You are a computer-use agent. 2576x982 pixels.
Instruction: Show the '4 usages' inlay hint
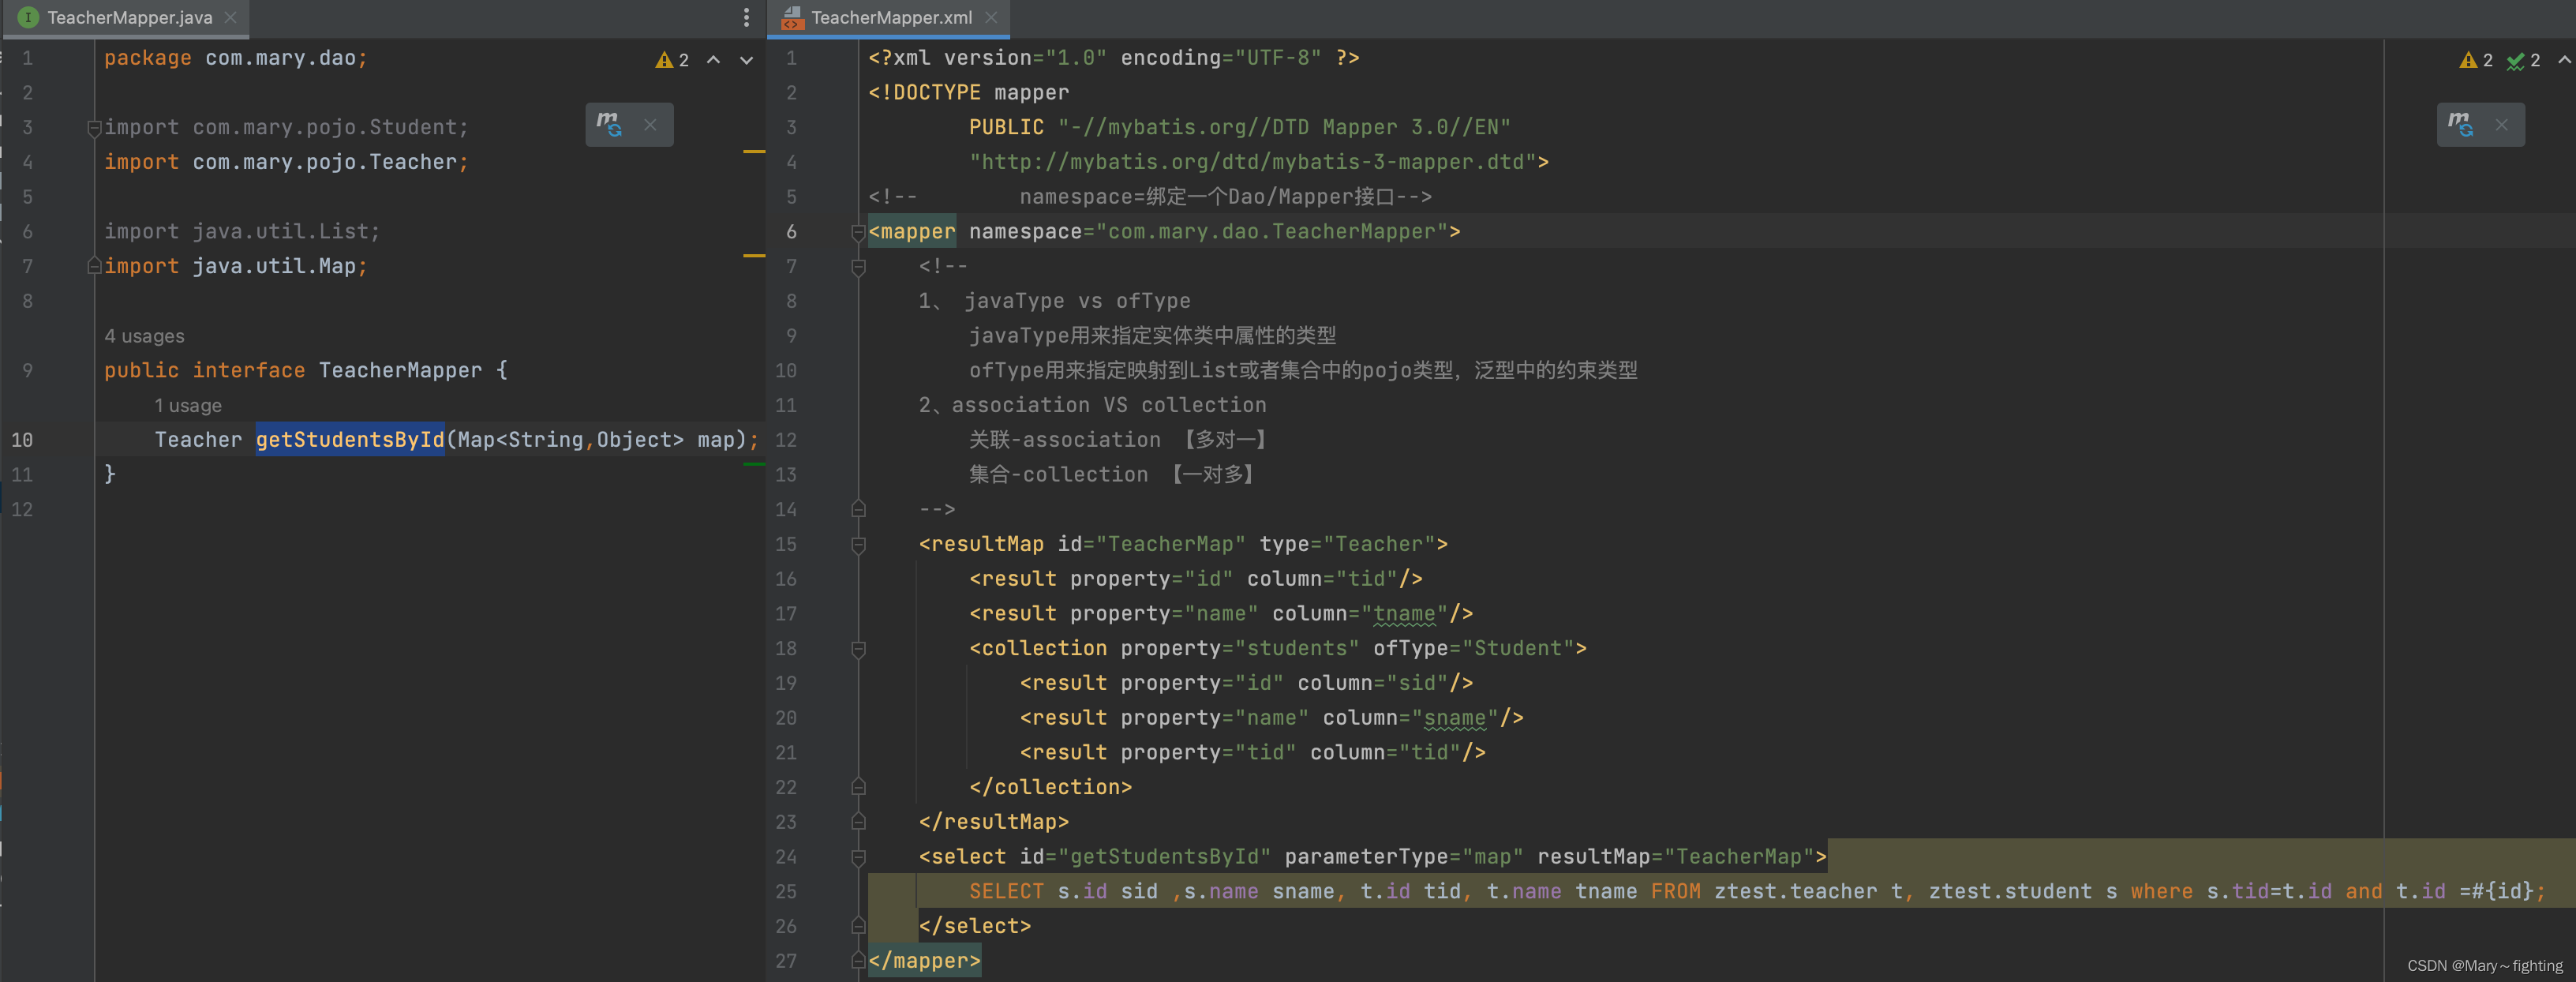tap(144, 336)
